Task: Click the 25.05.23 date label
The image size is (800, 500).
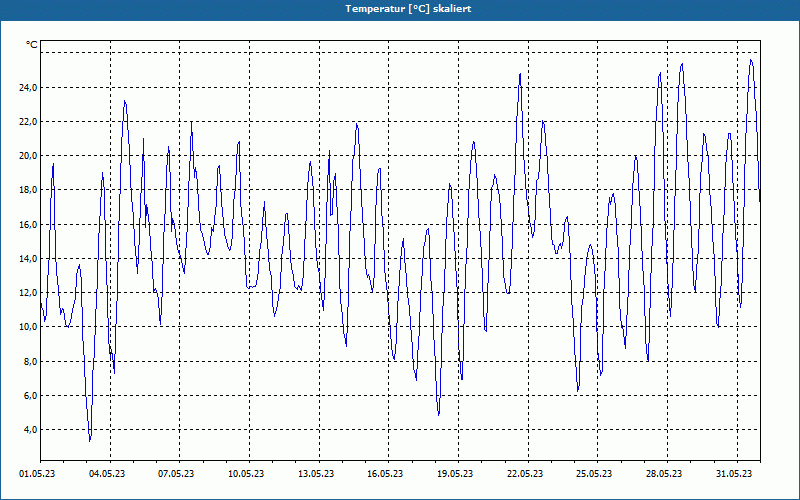Action: coord(594,474)
